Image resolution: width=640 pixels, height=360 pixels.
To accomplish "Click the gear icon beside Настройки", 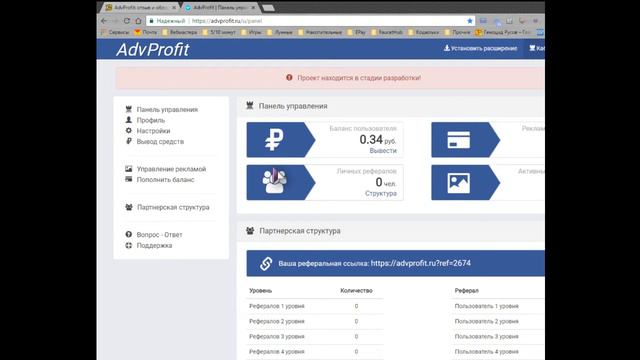I will [x=129, y=130].
